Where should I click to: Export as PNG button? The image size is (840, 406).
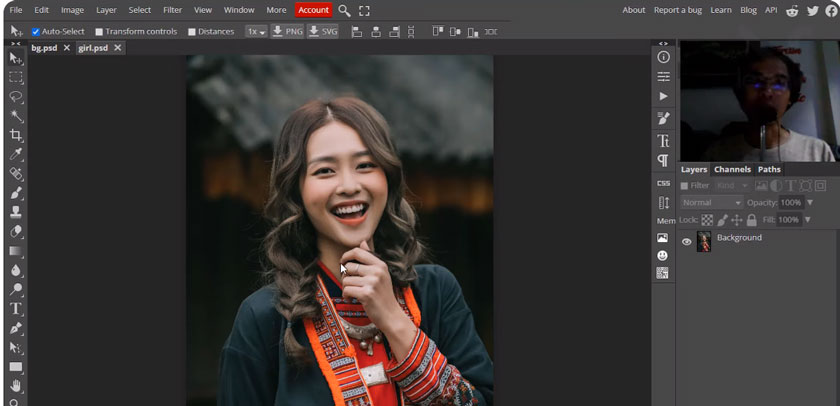pyautogui.click(x=287, y=32)
